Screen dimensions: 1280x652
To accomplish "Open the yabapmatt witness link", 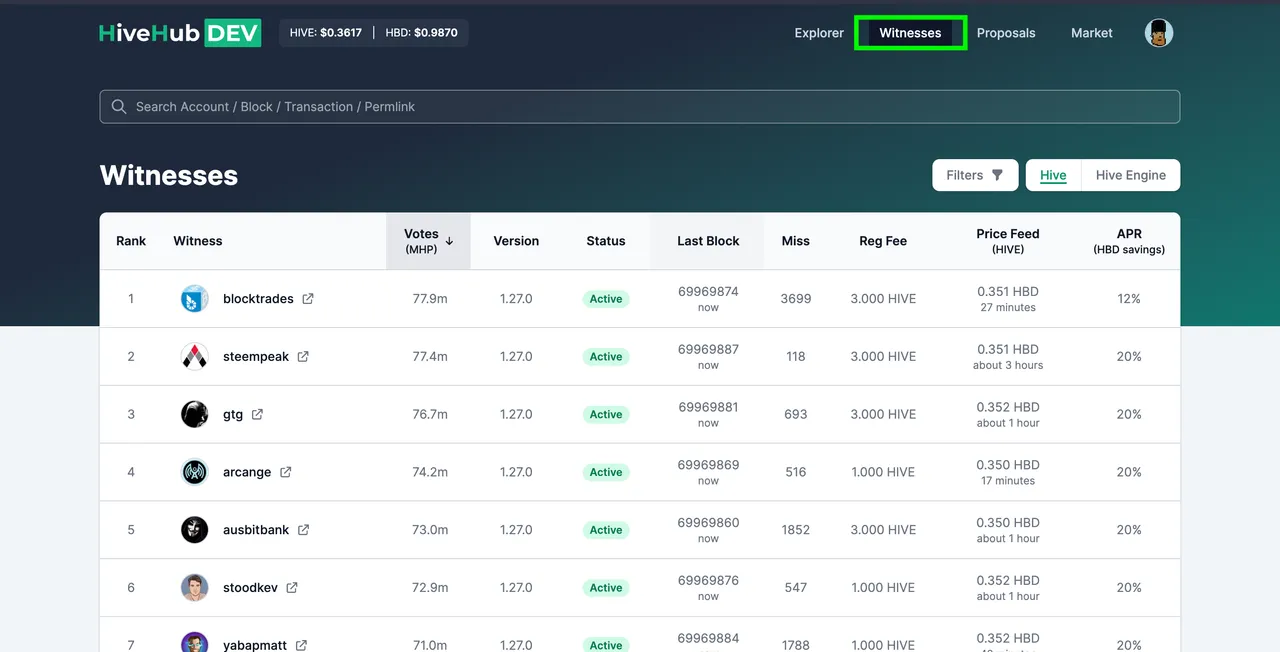I will coord(255,645).
